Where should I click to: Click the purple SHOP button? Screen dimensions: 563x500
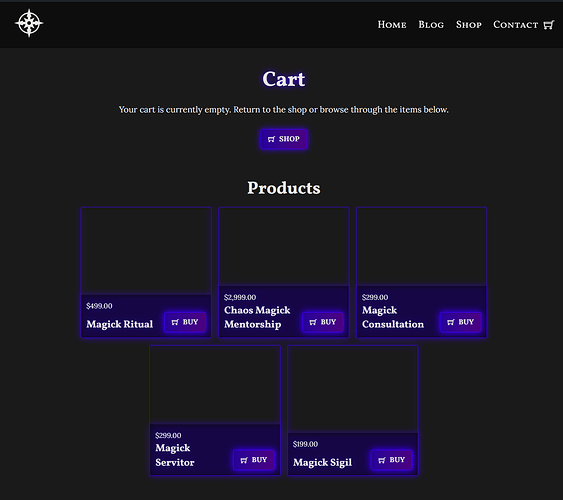coord(284,139)
